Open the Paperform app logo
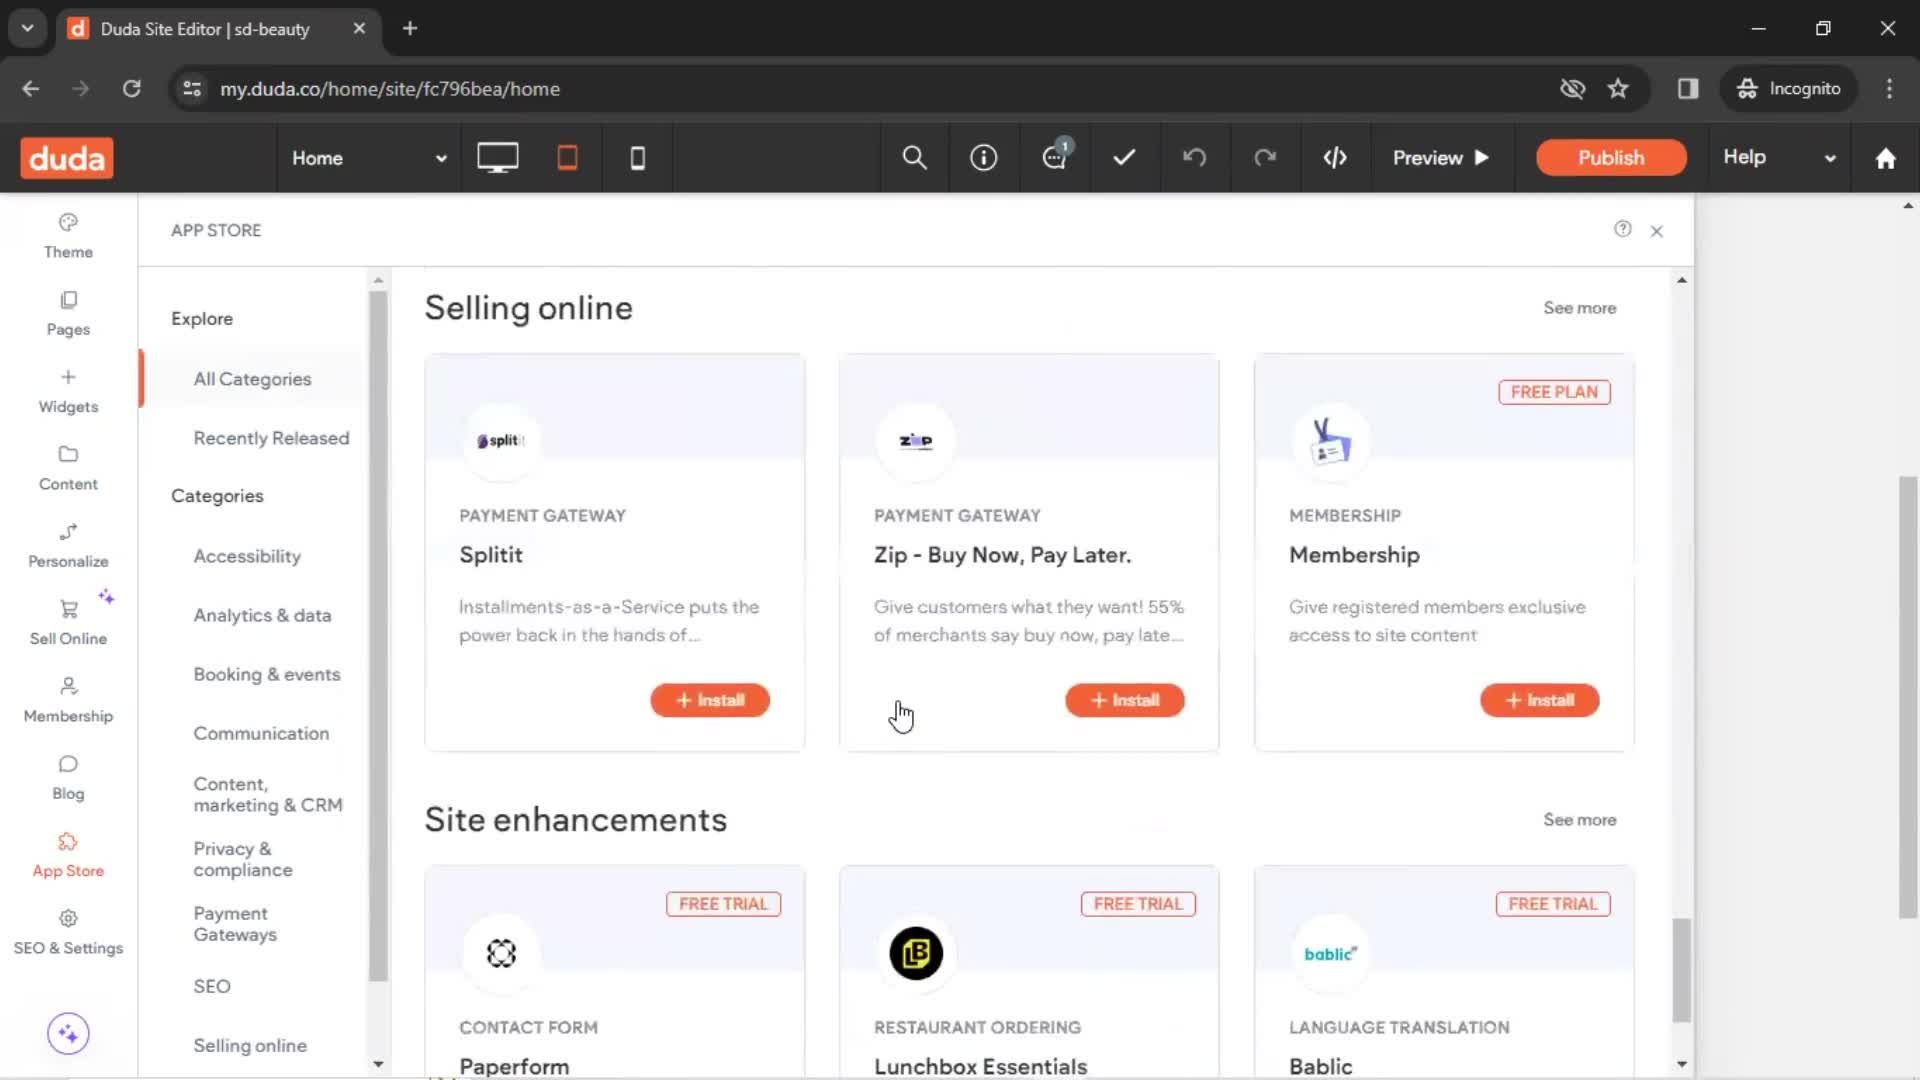Image resolution: width=1920 pixels, height=1080 pixels. point(501,953)
